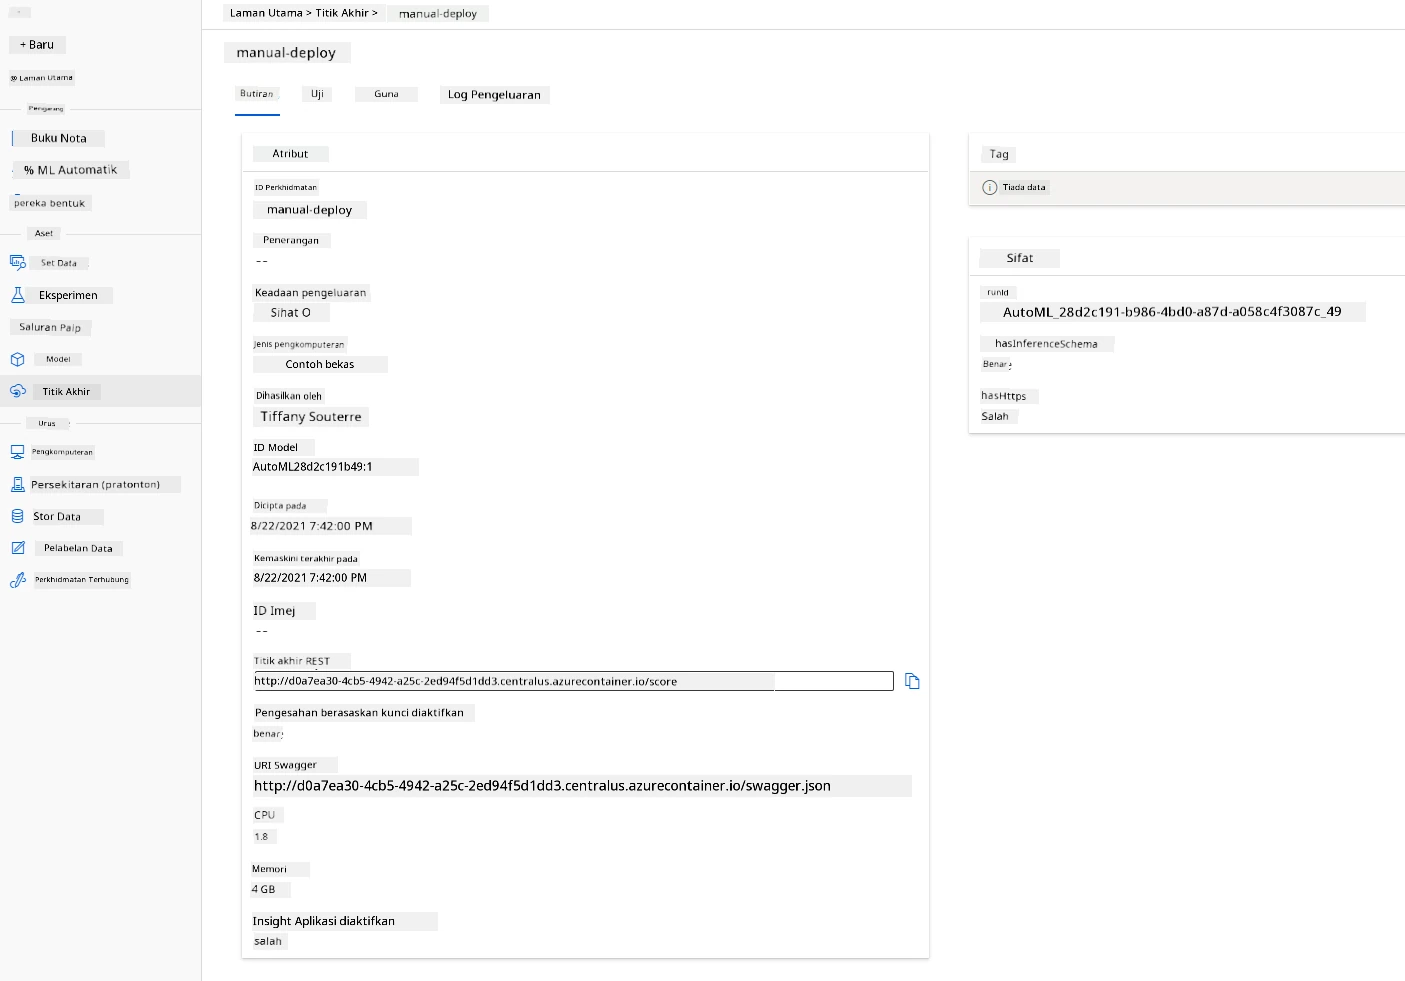
Task: Click the Model cube icon
Action: 17,359
